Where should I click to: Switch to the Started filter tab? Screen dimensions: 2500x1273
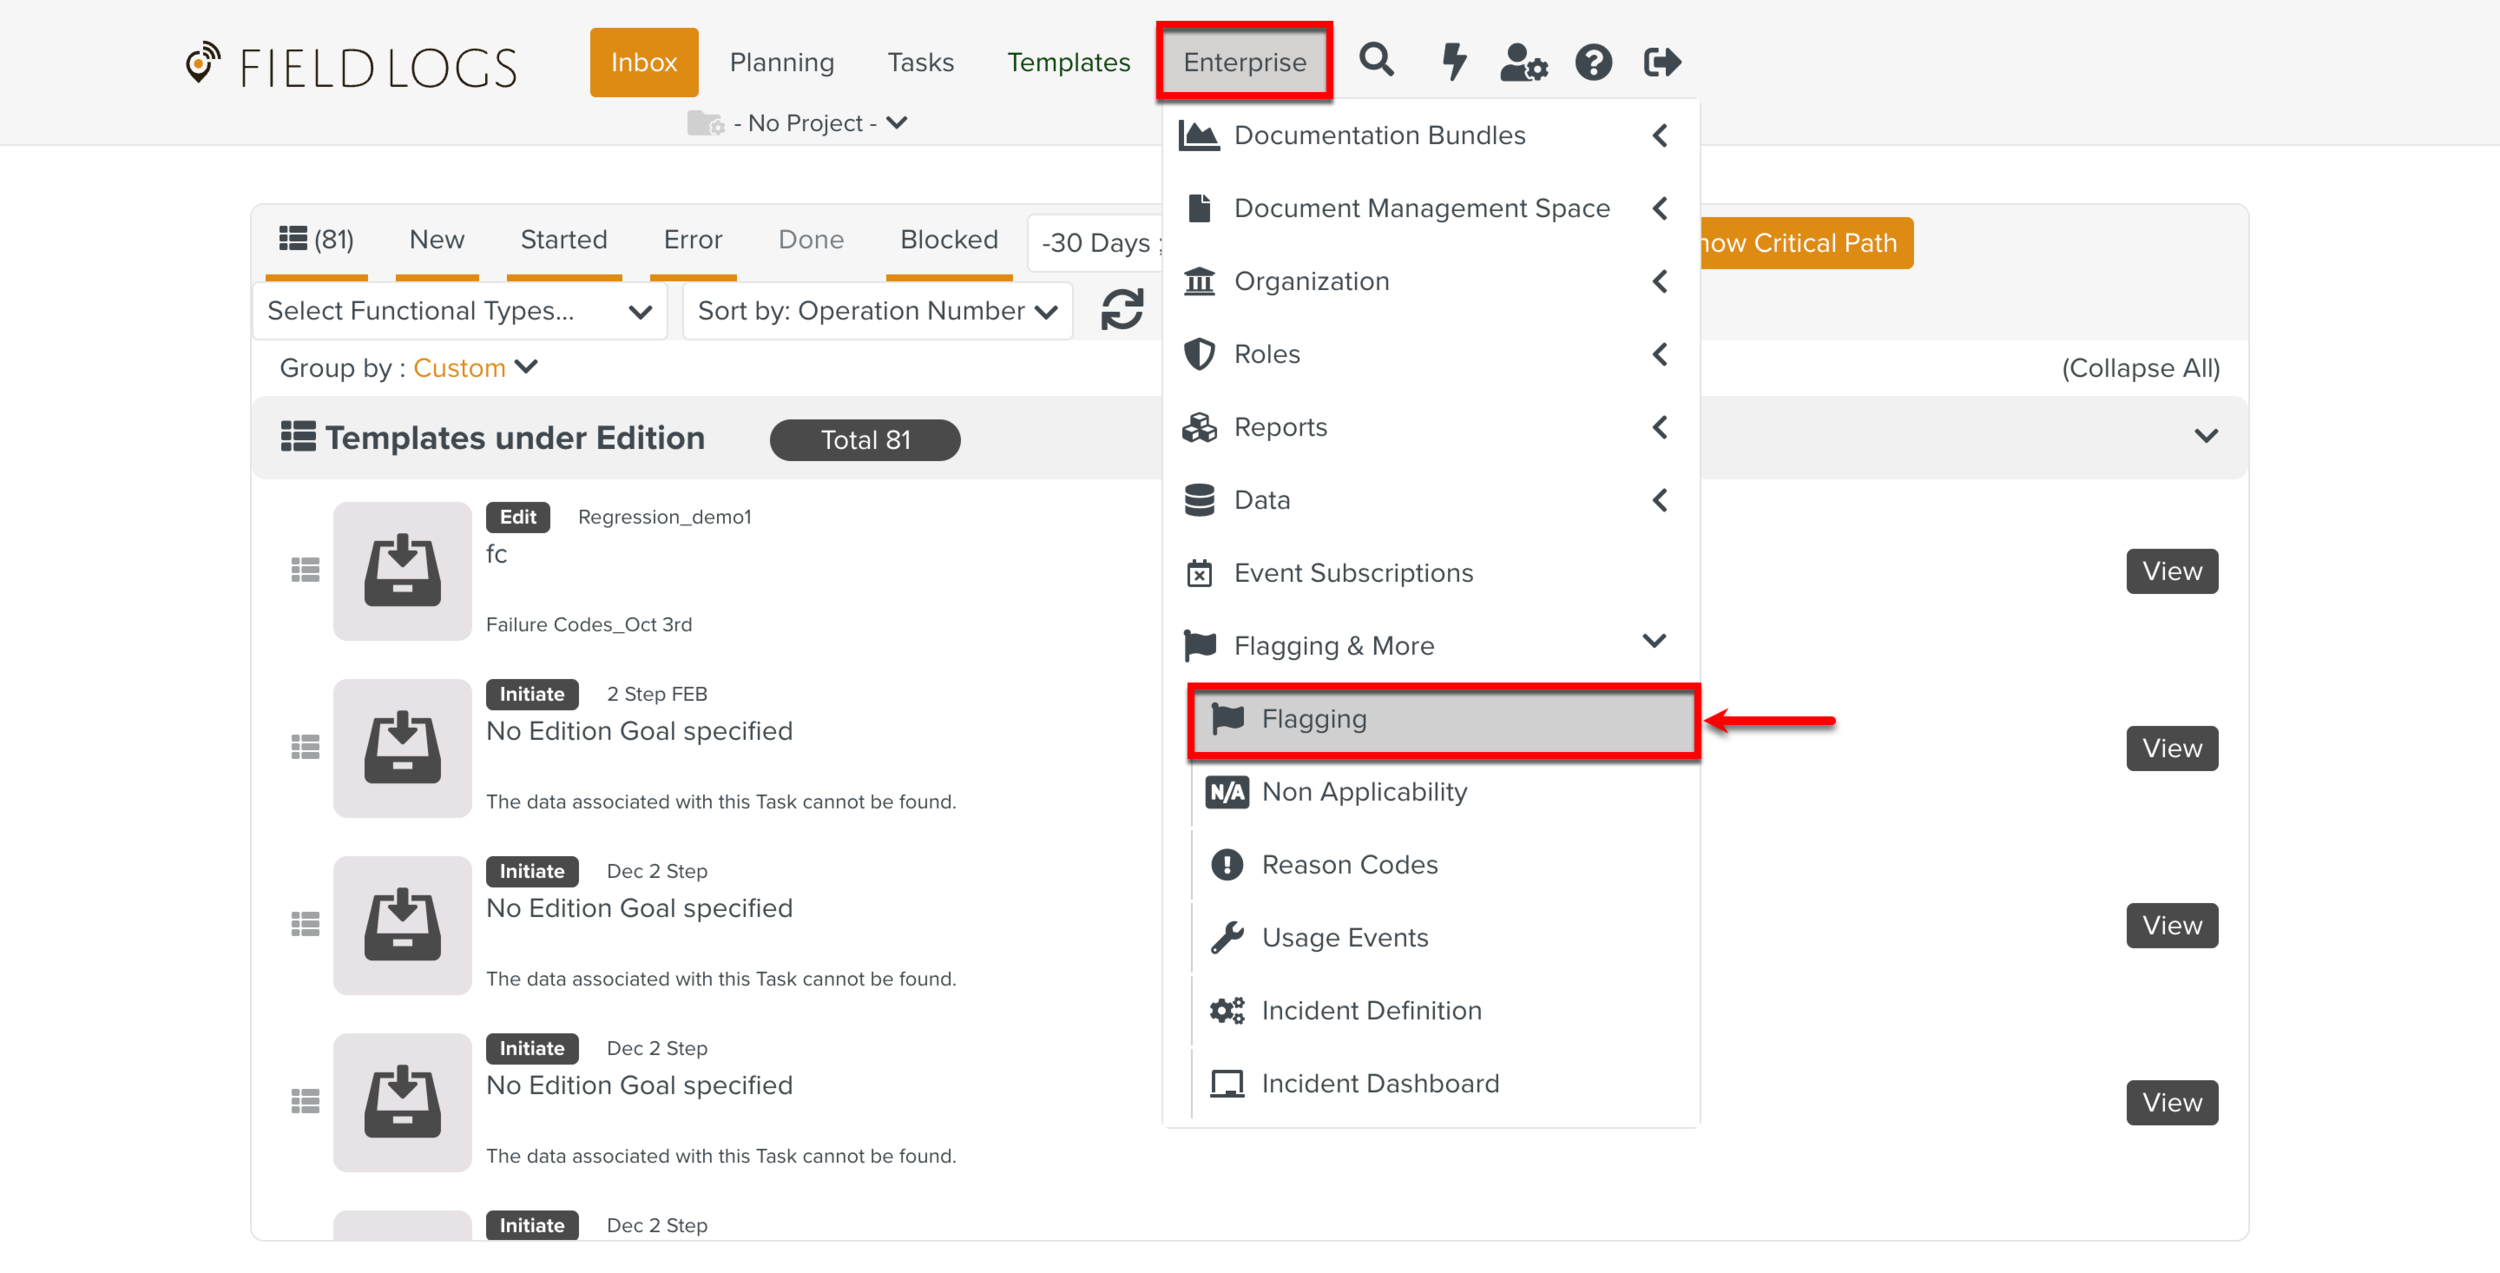(x=563, y=240)
